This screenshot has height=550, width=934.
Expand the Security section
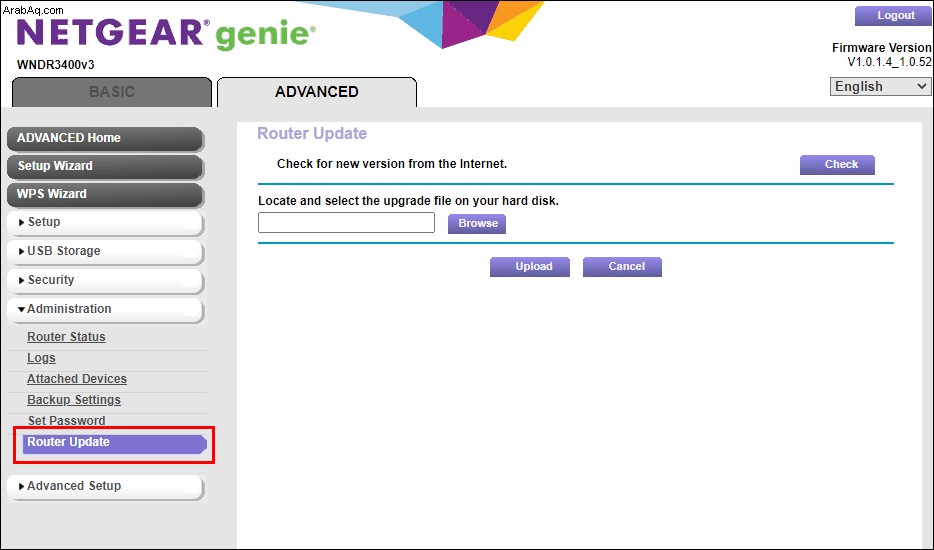(105, 280)
